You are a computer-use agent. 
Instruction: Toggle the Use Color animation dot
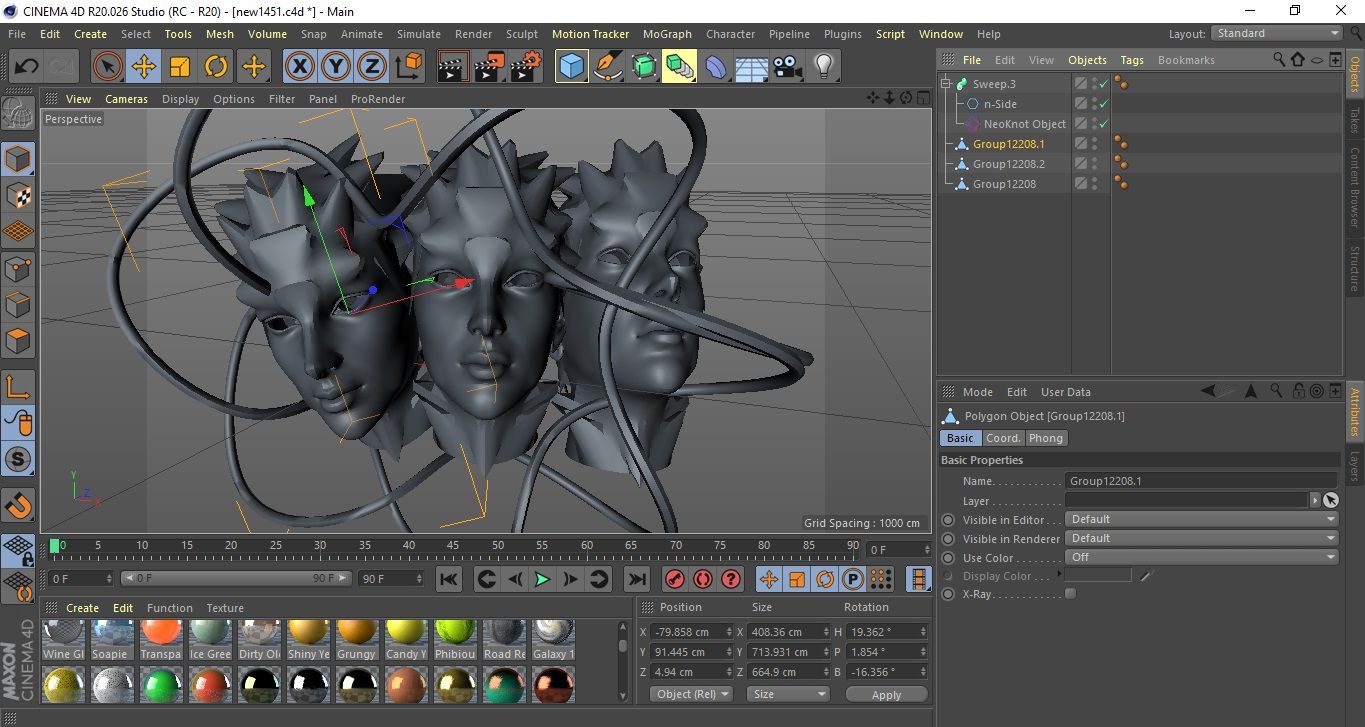point(948,558)
